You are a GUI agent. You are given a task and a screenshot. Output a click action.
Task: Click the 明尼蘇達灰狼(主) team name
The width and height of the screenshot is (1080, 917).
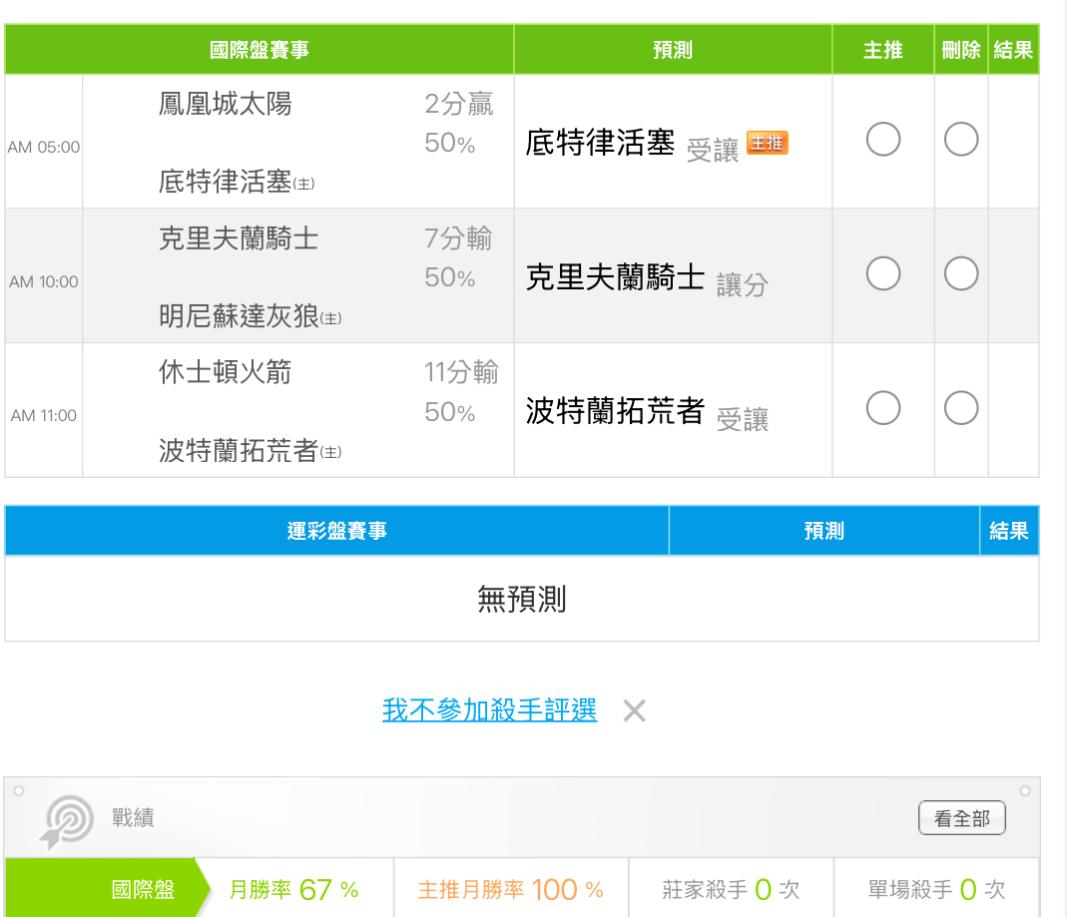(249, 316)
